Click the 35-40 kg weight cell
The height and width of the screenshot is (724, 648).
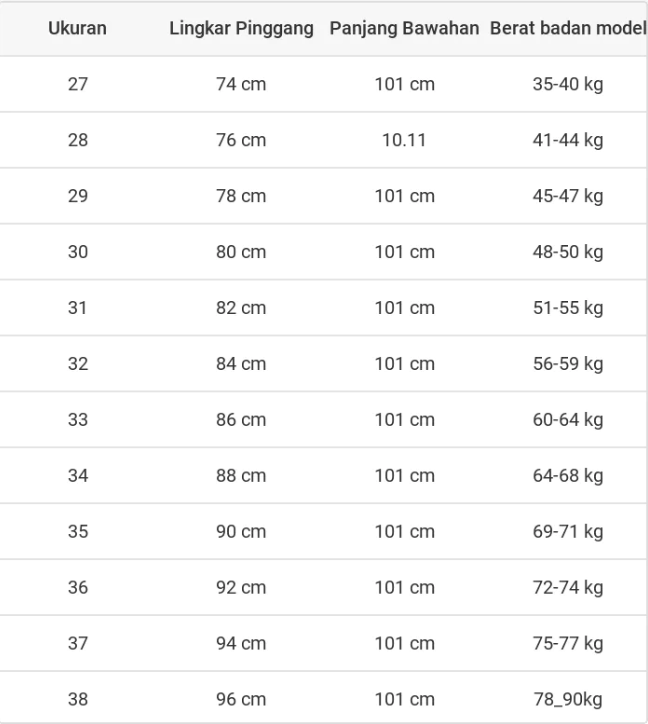click(567, 84)
